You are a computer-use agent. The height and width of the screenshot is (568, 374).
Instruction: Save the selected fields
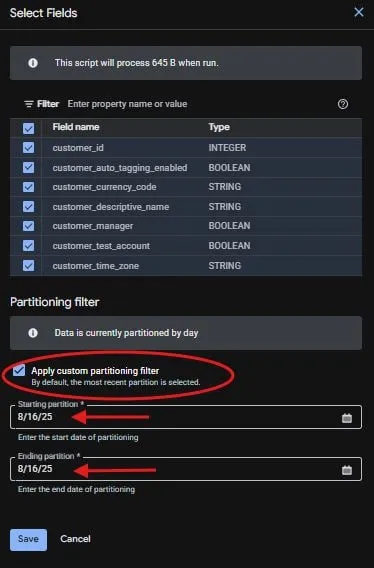point(28,539)
